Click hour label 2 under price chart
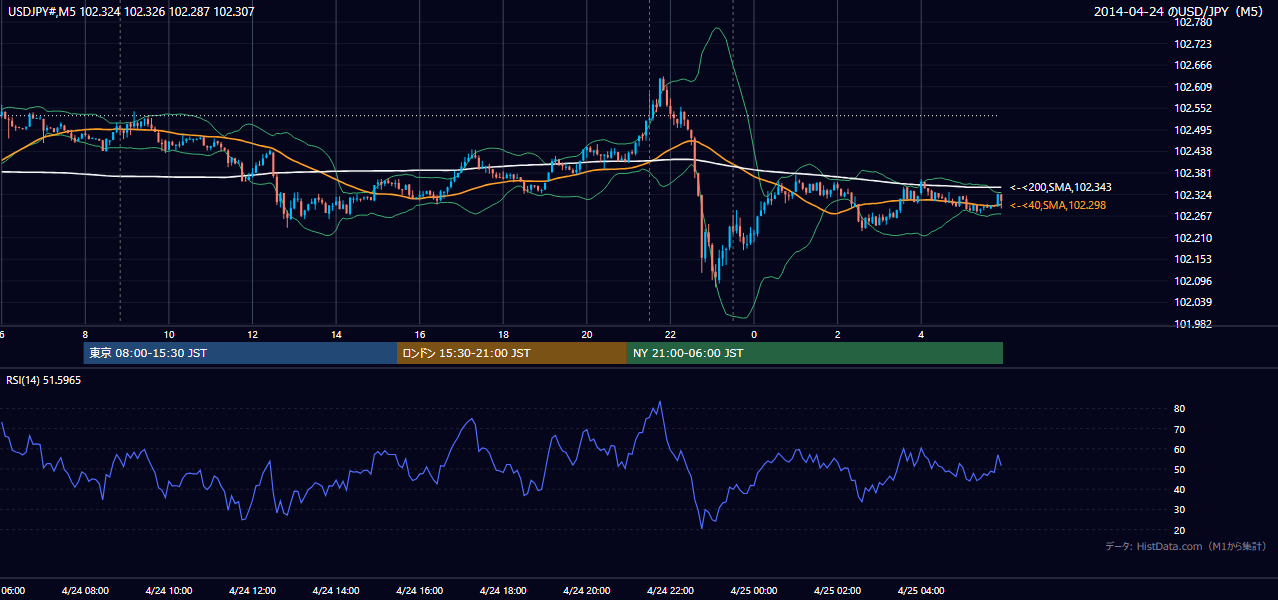The image size is (1278, 600). 838,334
